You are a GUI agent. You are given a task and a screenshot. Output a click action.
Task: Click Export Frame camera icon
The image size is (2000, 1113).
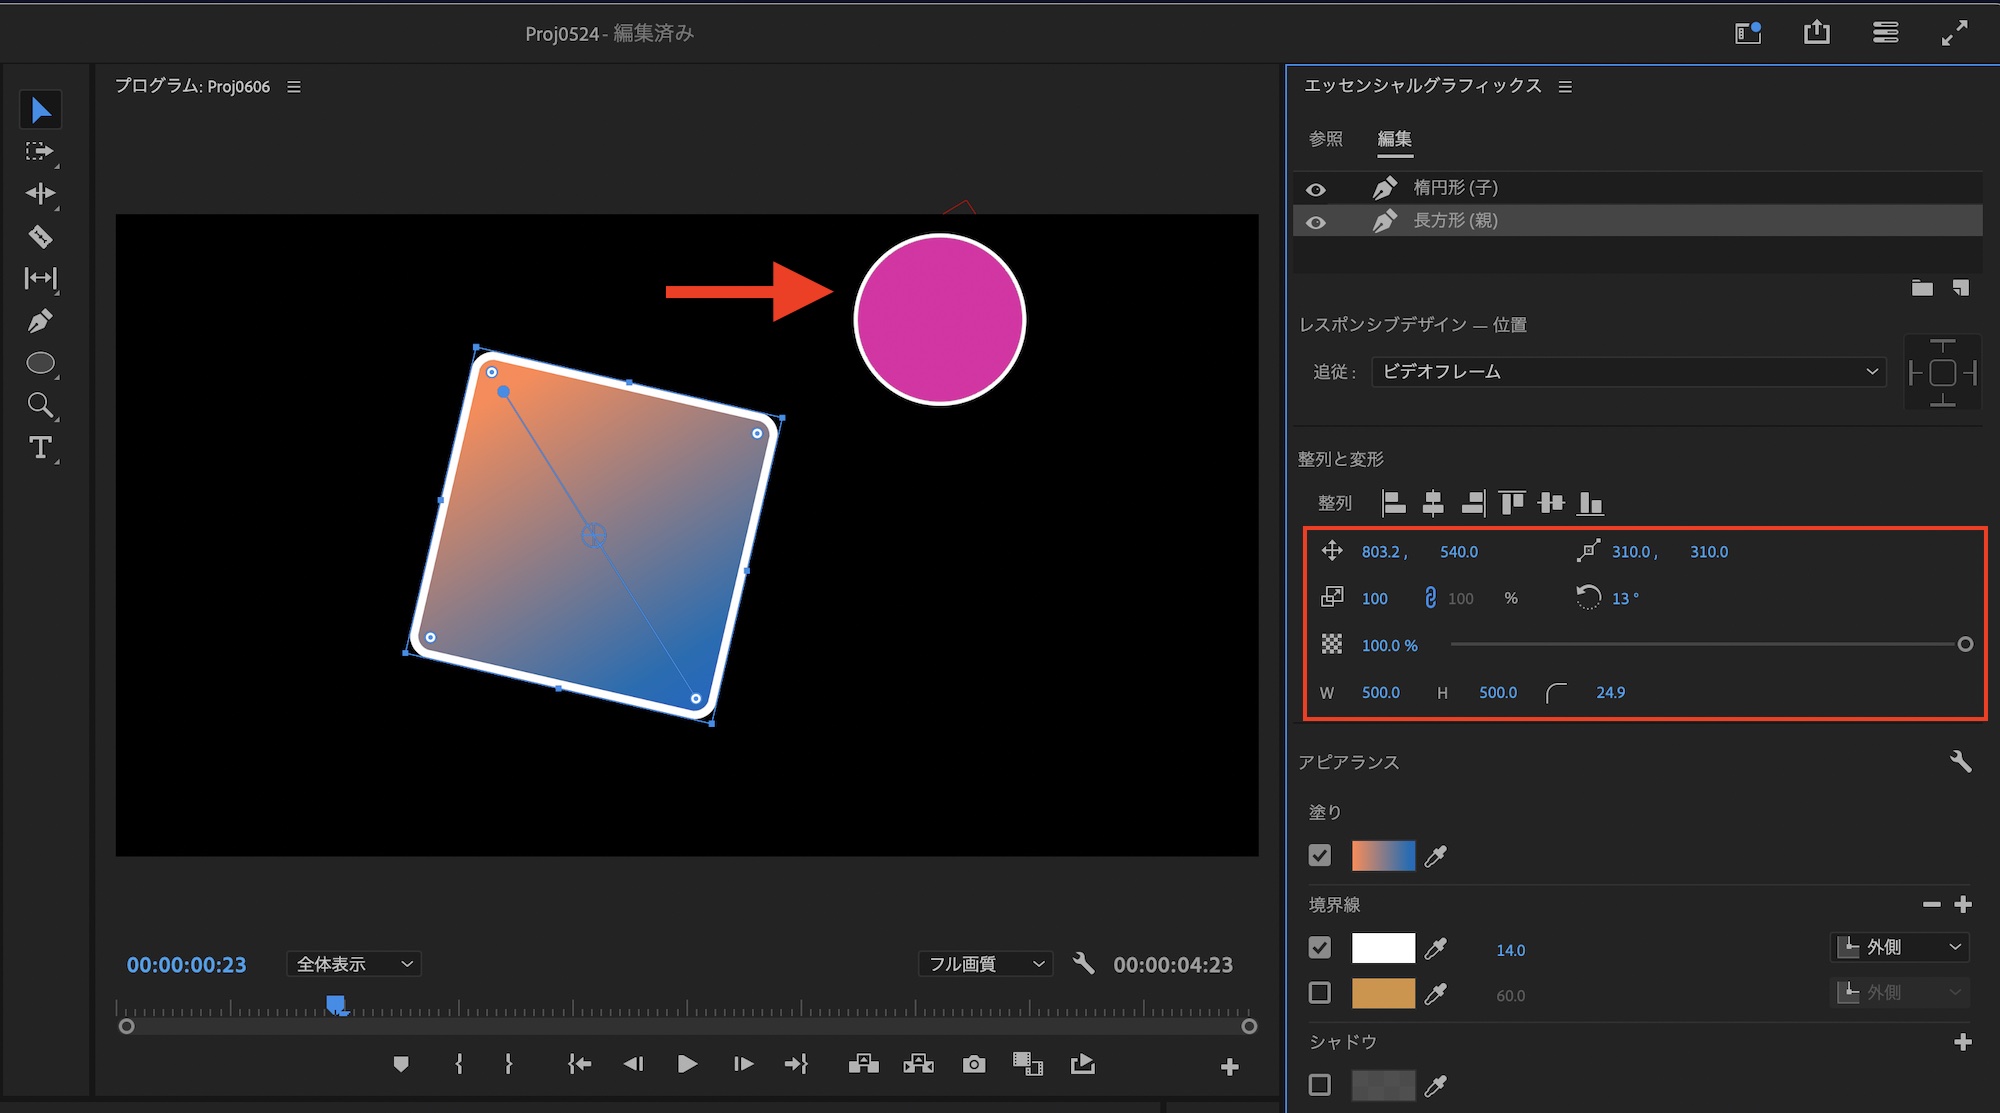click(x=973, y=1064)
